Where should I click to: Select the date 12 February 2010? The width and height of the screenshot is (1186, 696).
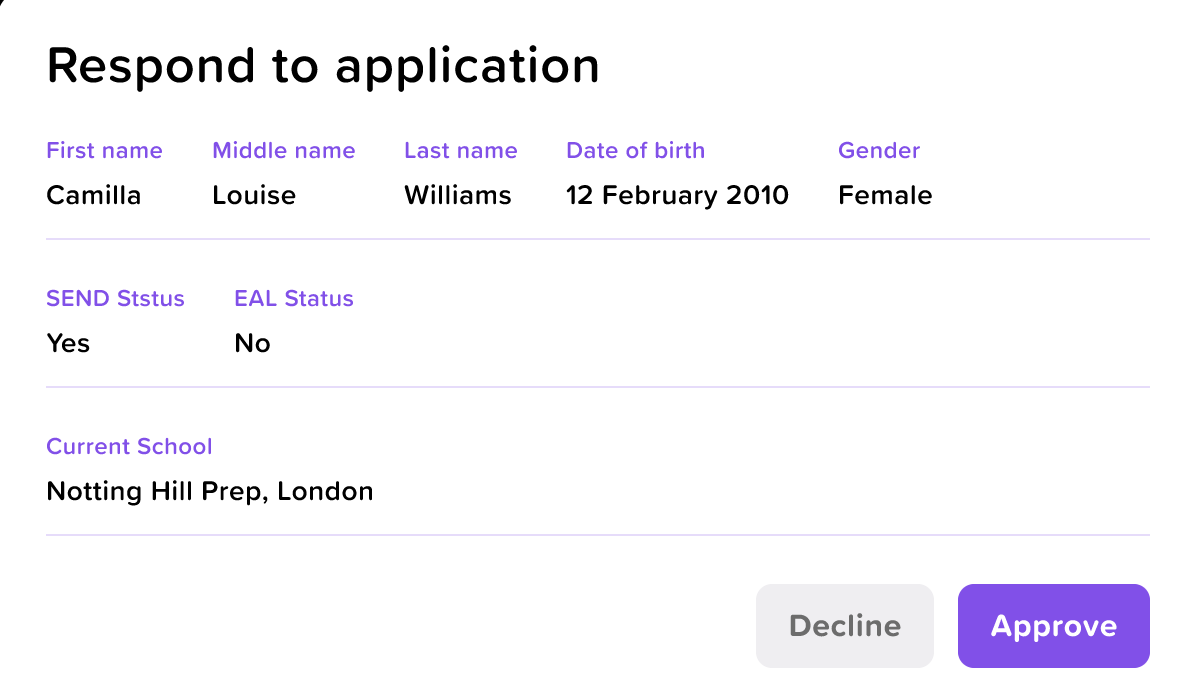click(x=677, y=195)
